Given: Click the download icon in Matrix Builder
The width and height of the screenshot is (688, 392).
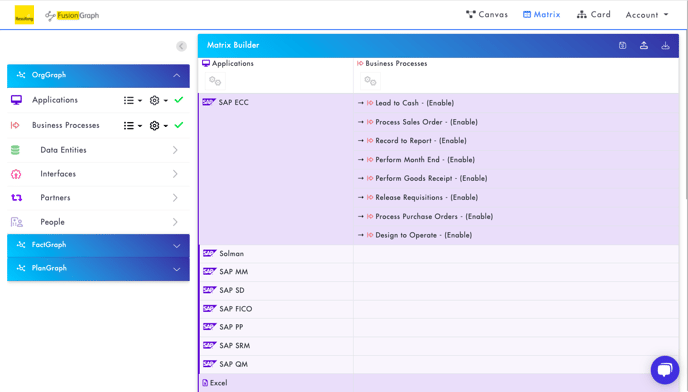Looking at the screenshot, I should click(665, 45).
